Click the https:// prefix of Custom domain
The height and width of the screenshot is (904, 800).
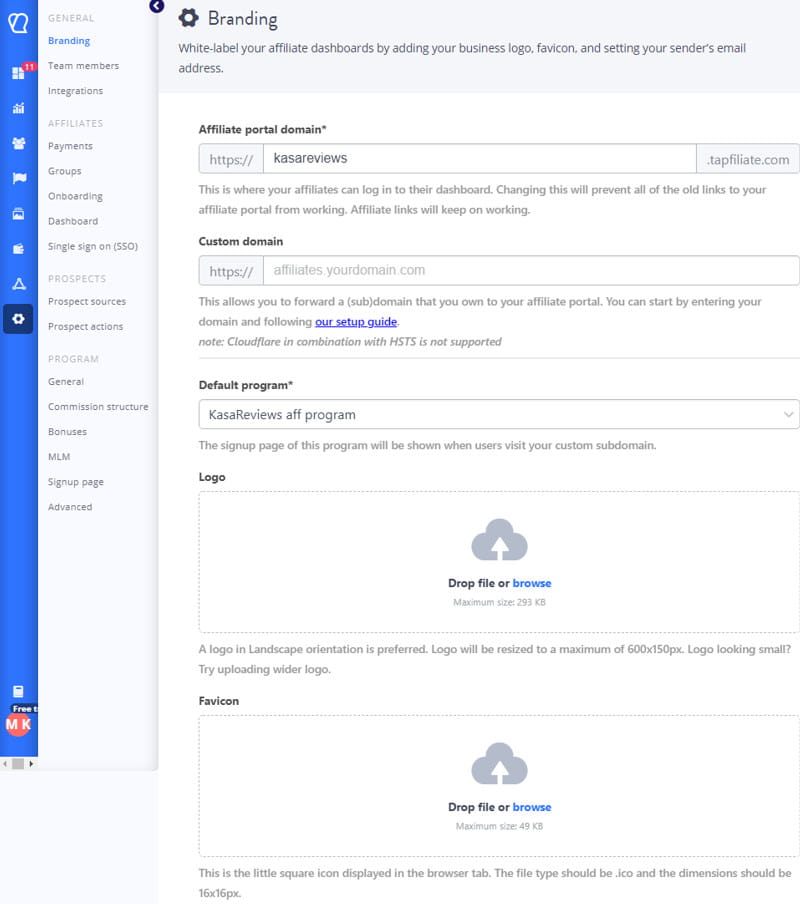pyautogui.click(x=231, y=271)
